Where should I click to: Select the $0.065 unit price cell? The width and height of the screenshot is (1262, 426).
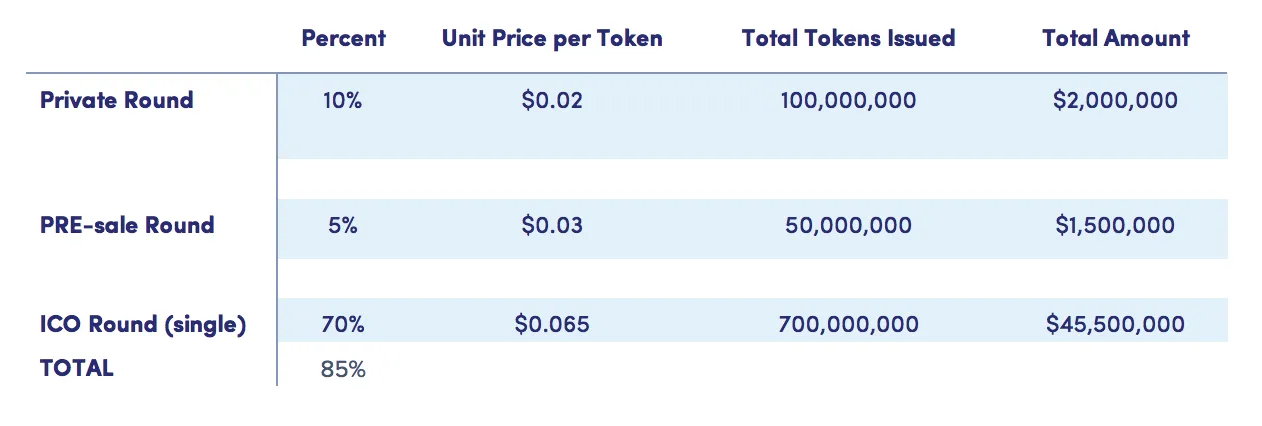(x=552, y=325)
